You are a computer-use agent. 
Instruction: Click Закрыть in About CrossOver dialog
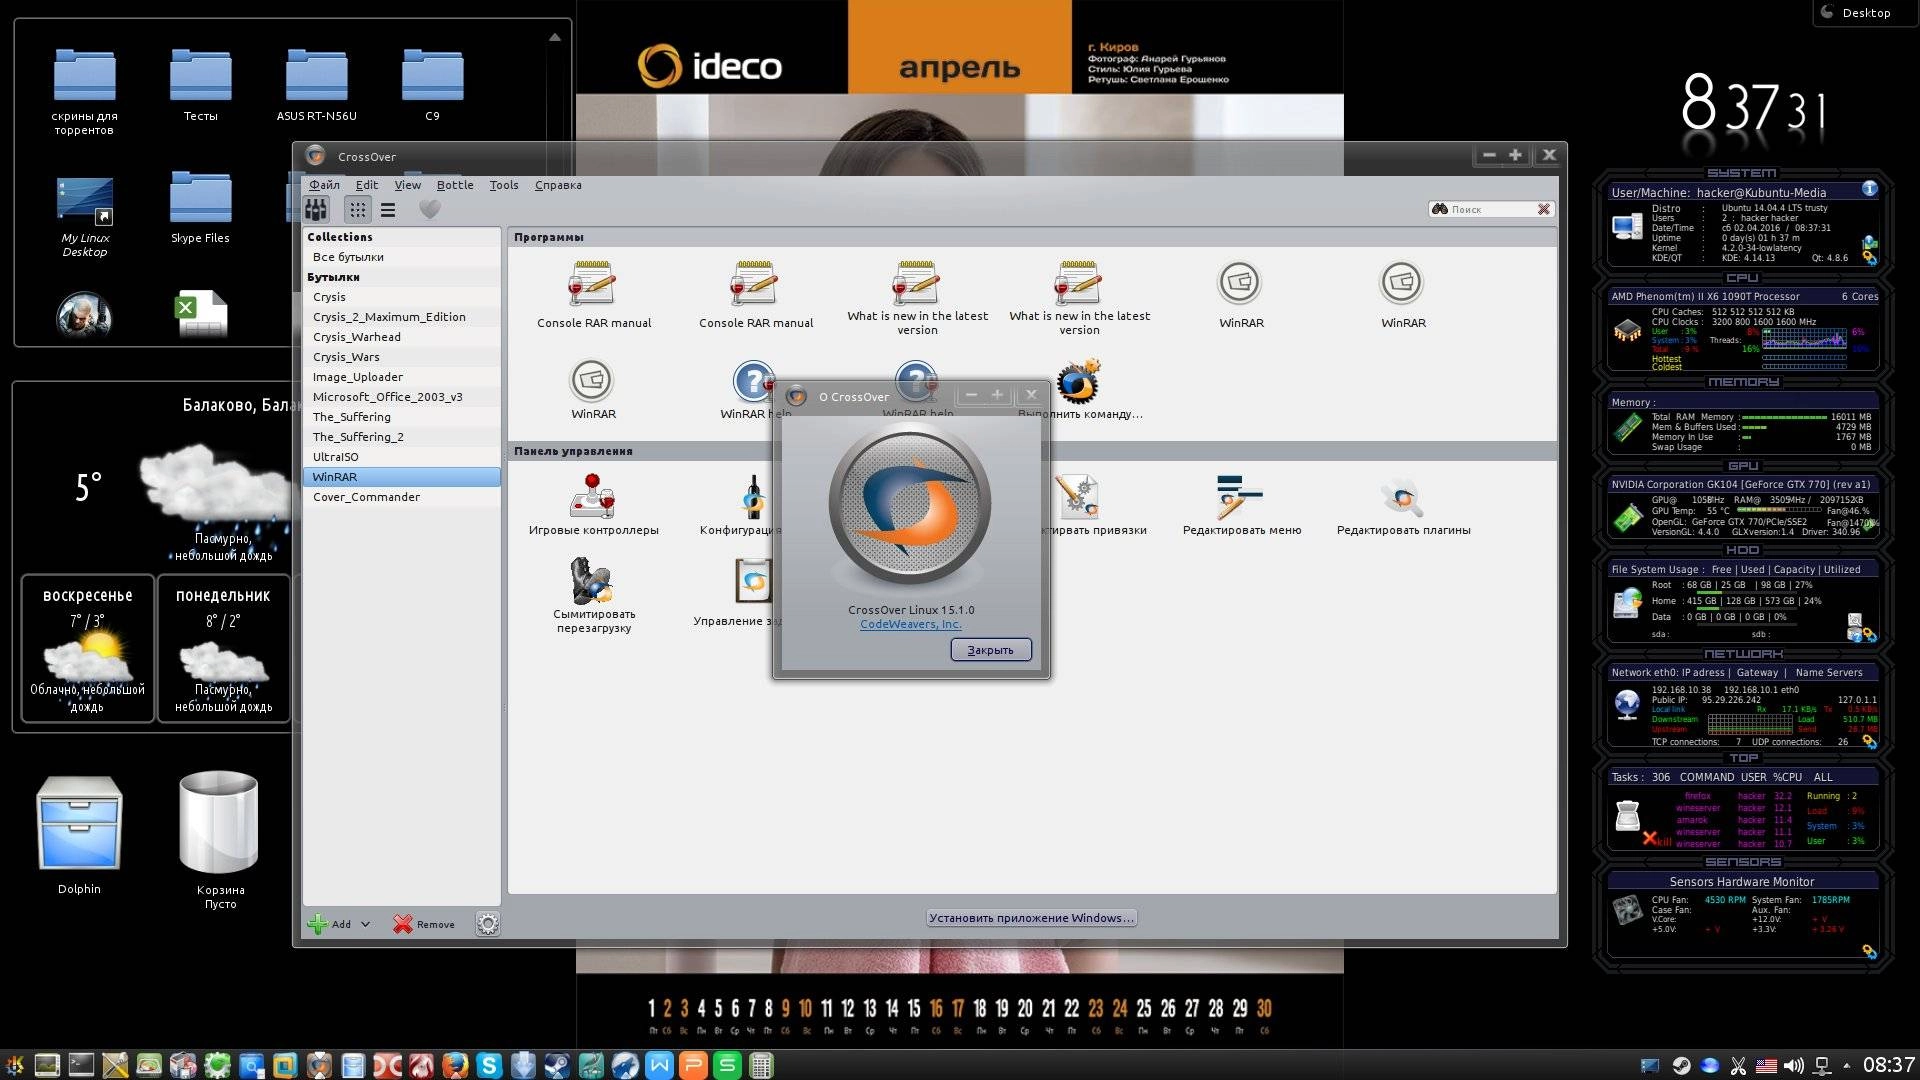click(x=990, y=650)
